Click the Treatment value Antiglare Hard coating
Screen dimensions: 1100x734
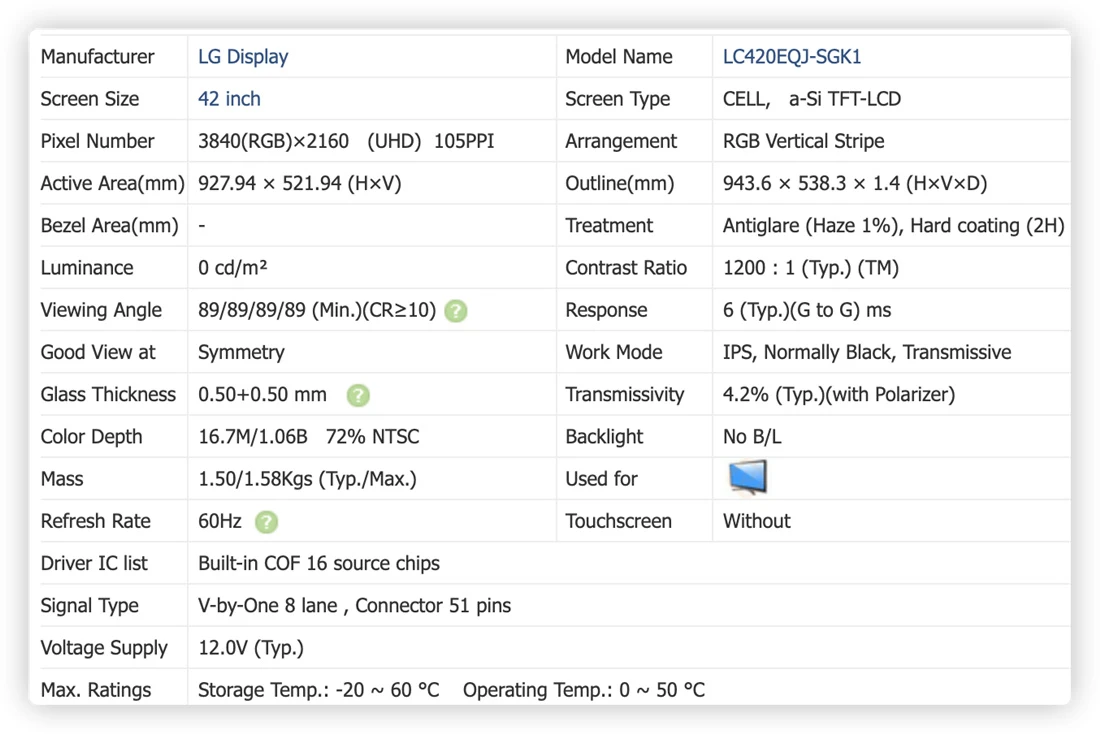pos(893,226)
